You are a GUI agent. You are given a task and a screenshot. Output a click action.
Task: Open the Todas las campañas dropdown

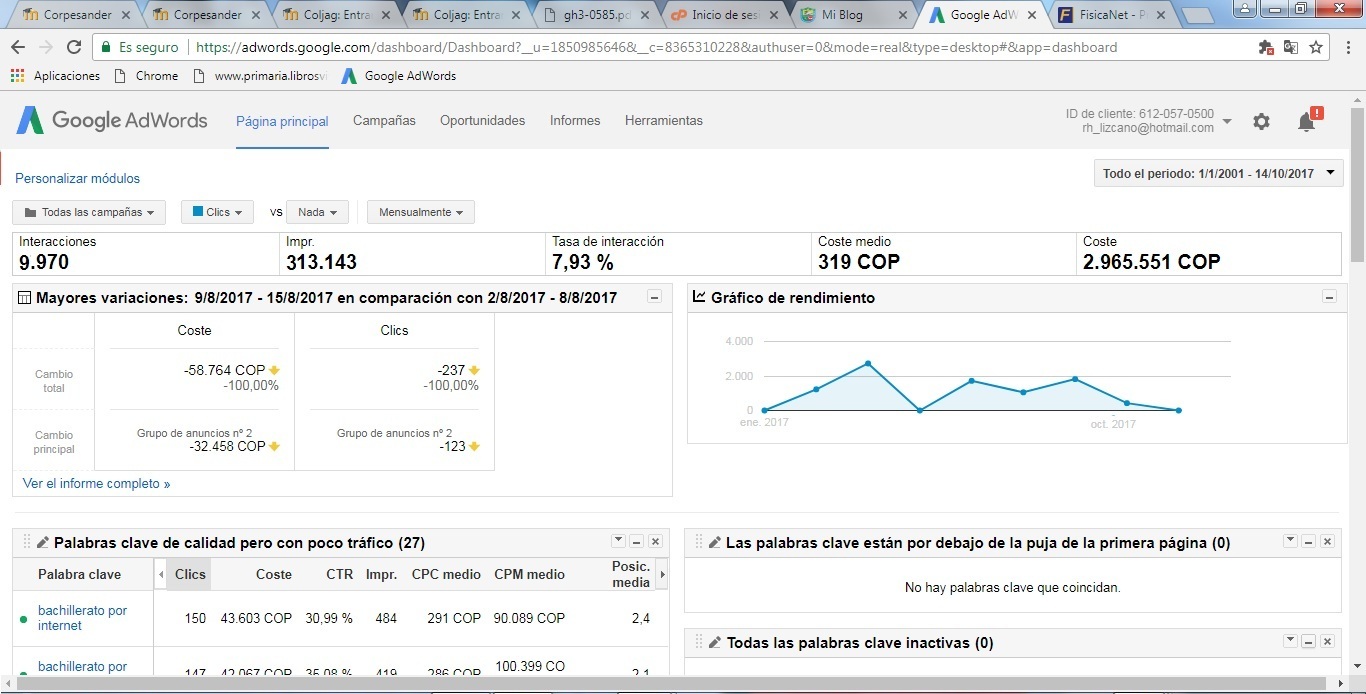[x=89, y=212]
